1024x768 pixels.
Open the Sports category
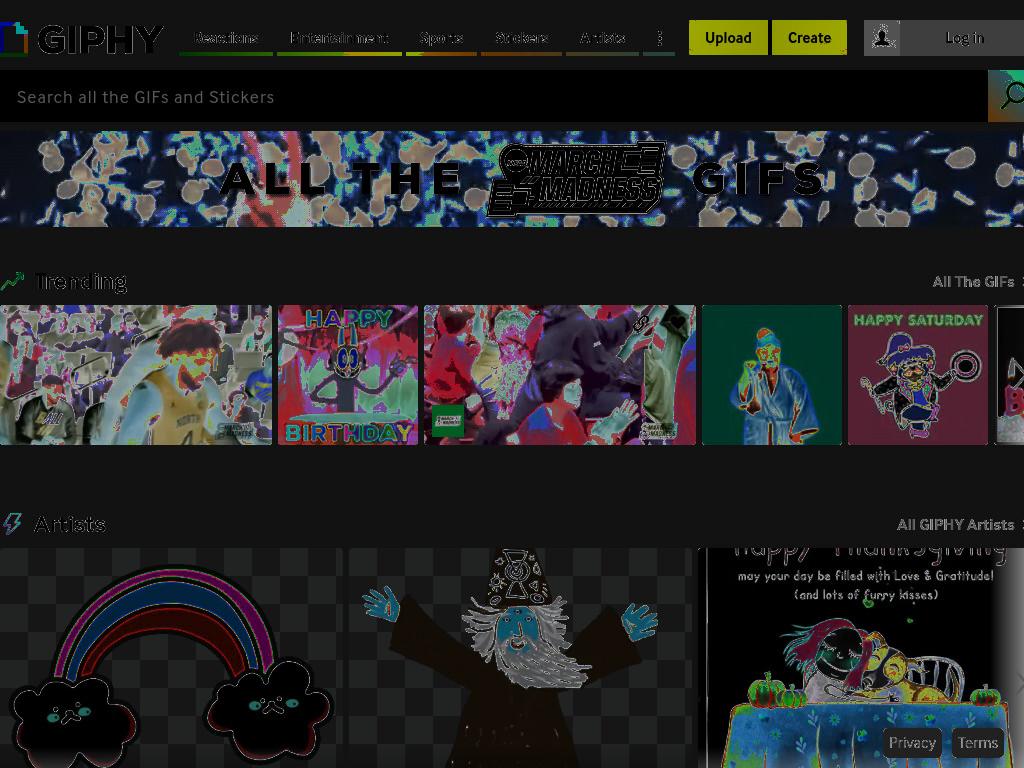point(441,38)
